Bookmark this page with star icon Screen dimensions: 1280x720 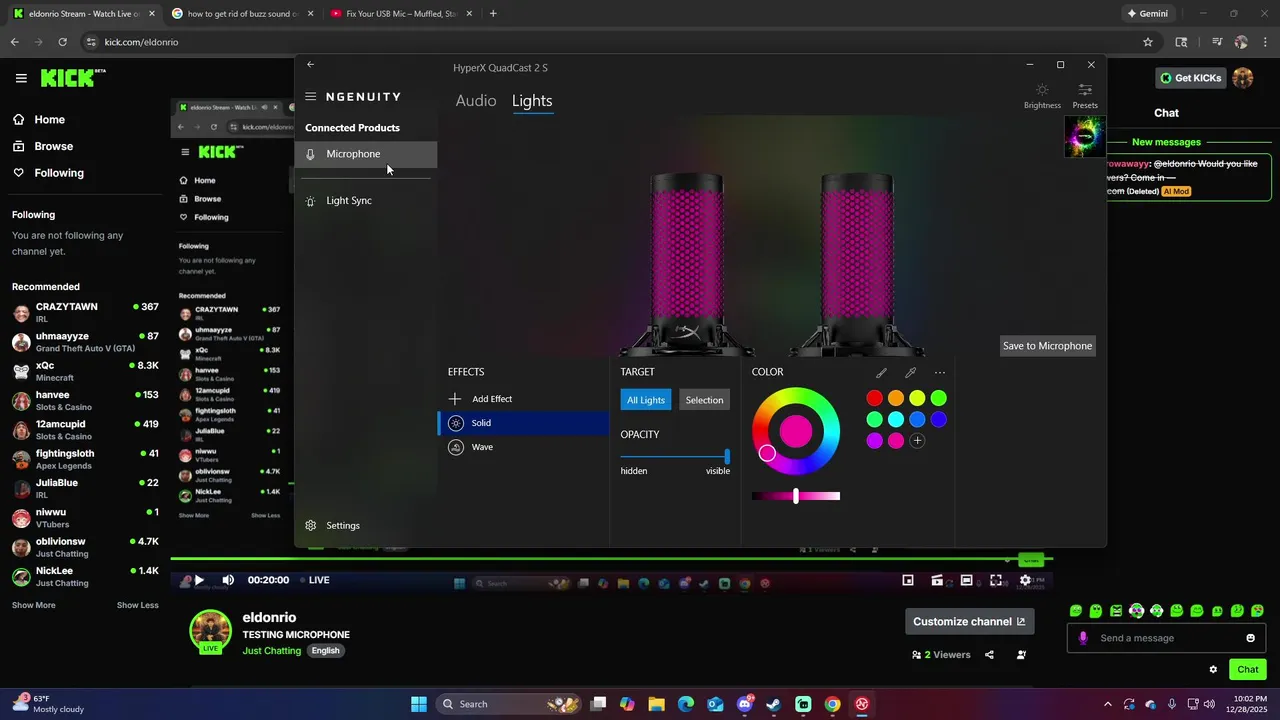[1148, 42]
